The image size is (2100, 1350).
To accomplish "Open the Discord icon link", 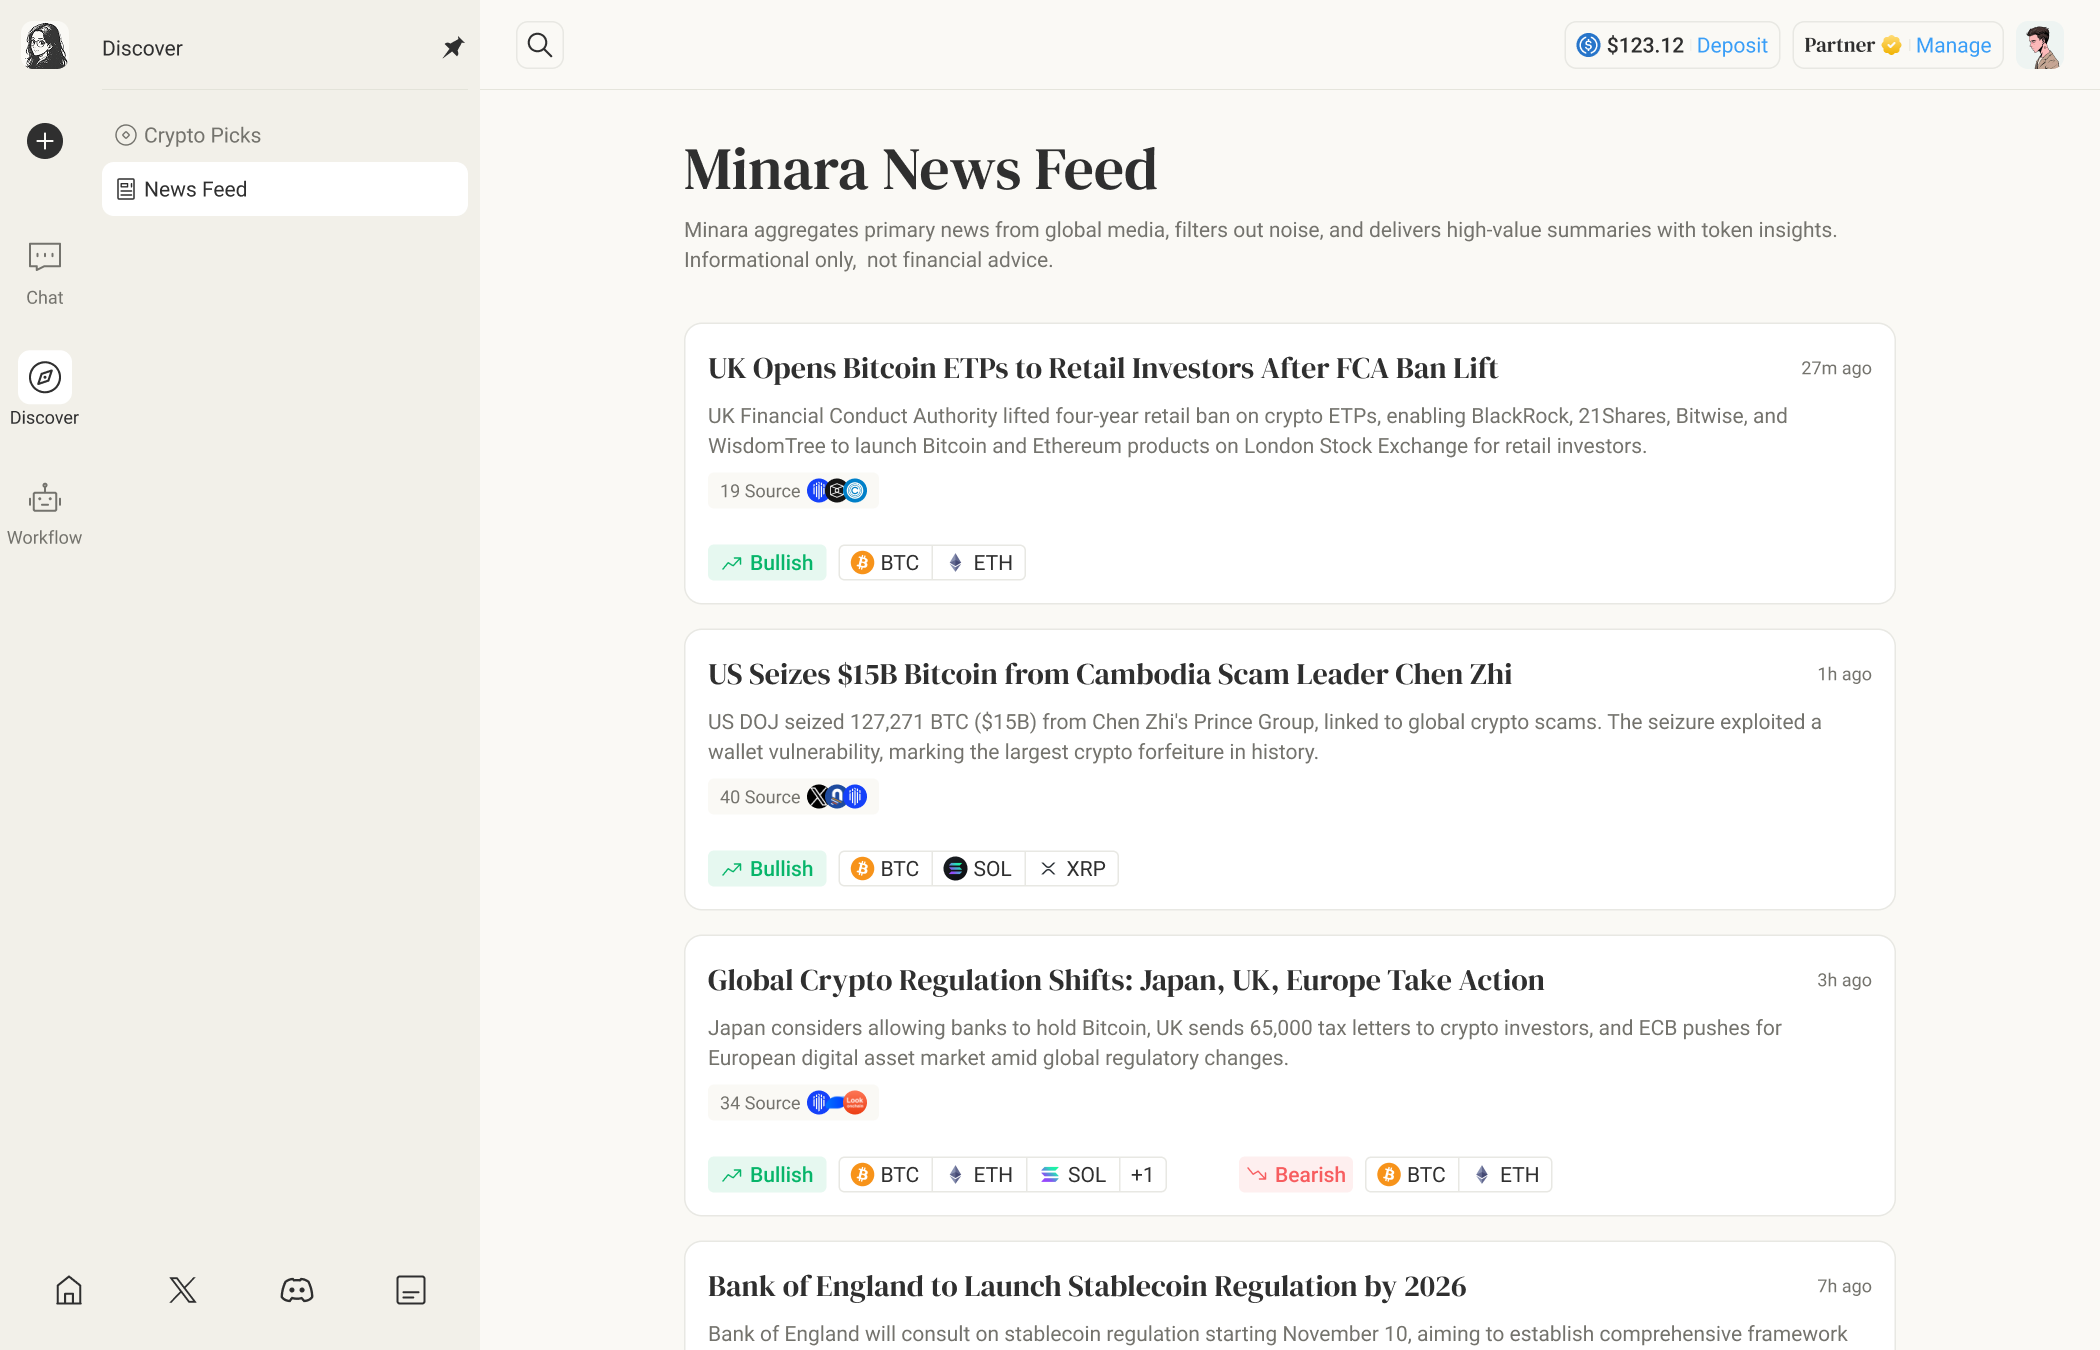I will click(297, 1290).
